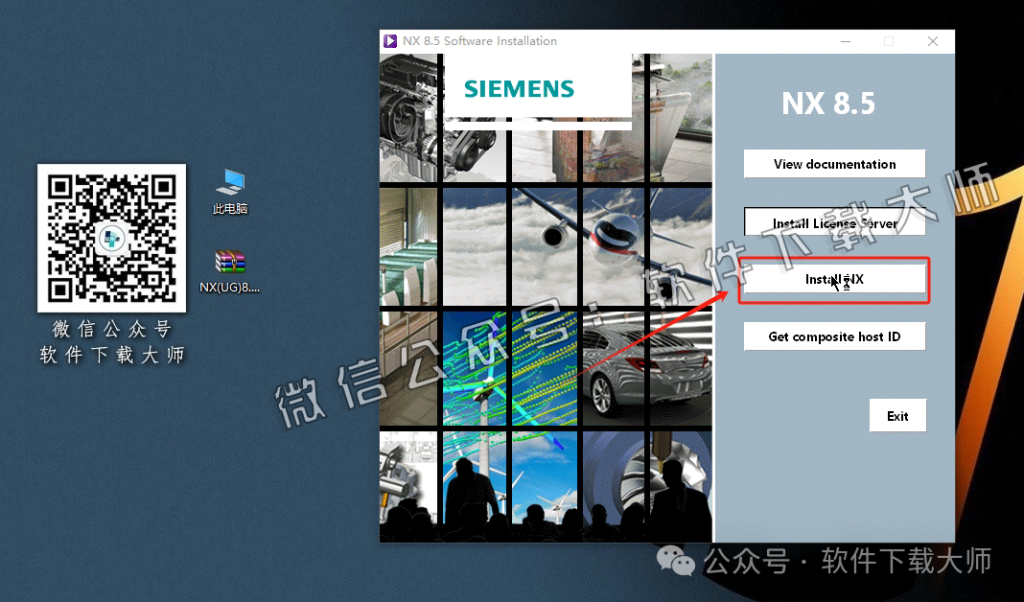The width and height of the screenshot is (1024, 602).
Task: Click Get composite host ID
Action: (834, 336)
